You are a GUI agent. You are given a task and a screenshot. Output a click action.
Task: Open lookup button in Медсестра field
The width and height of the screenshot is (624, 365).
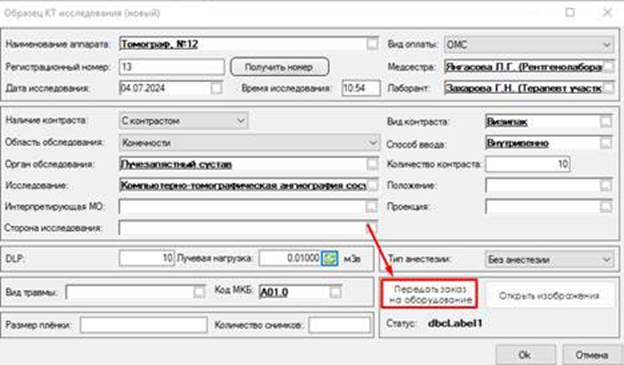point(608,67)
